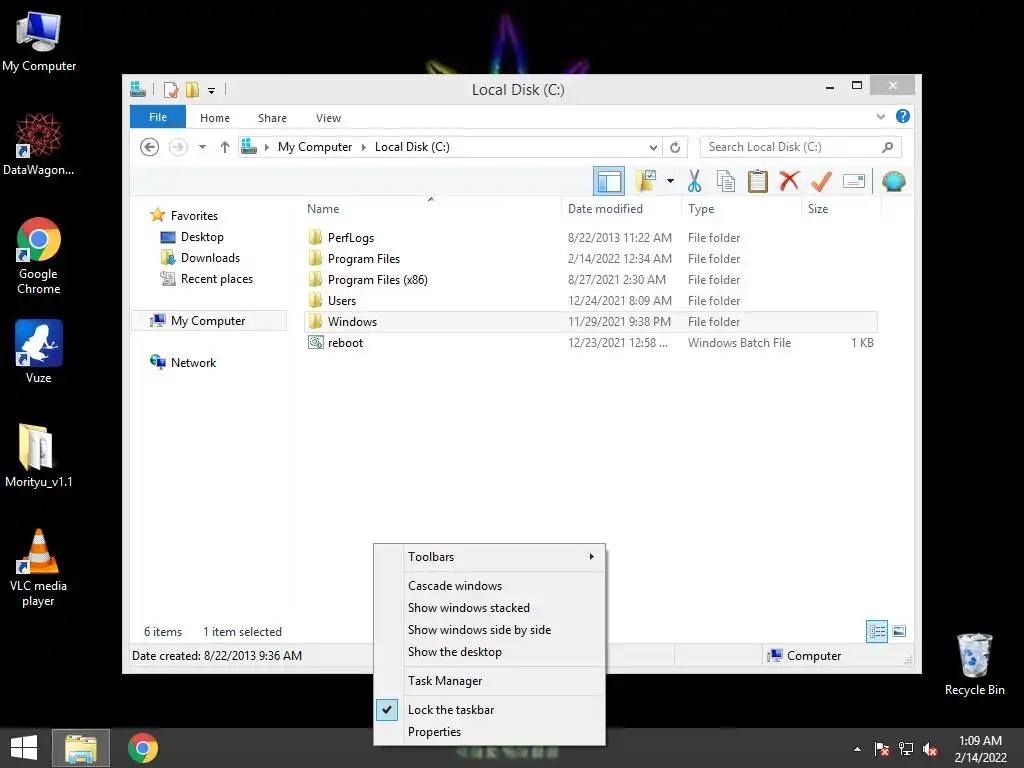Go back with the left arrow button

pyautogui.click(x=150, y=147)
